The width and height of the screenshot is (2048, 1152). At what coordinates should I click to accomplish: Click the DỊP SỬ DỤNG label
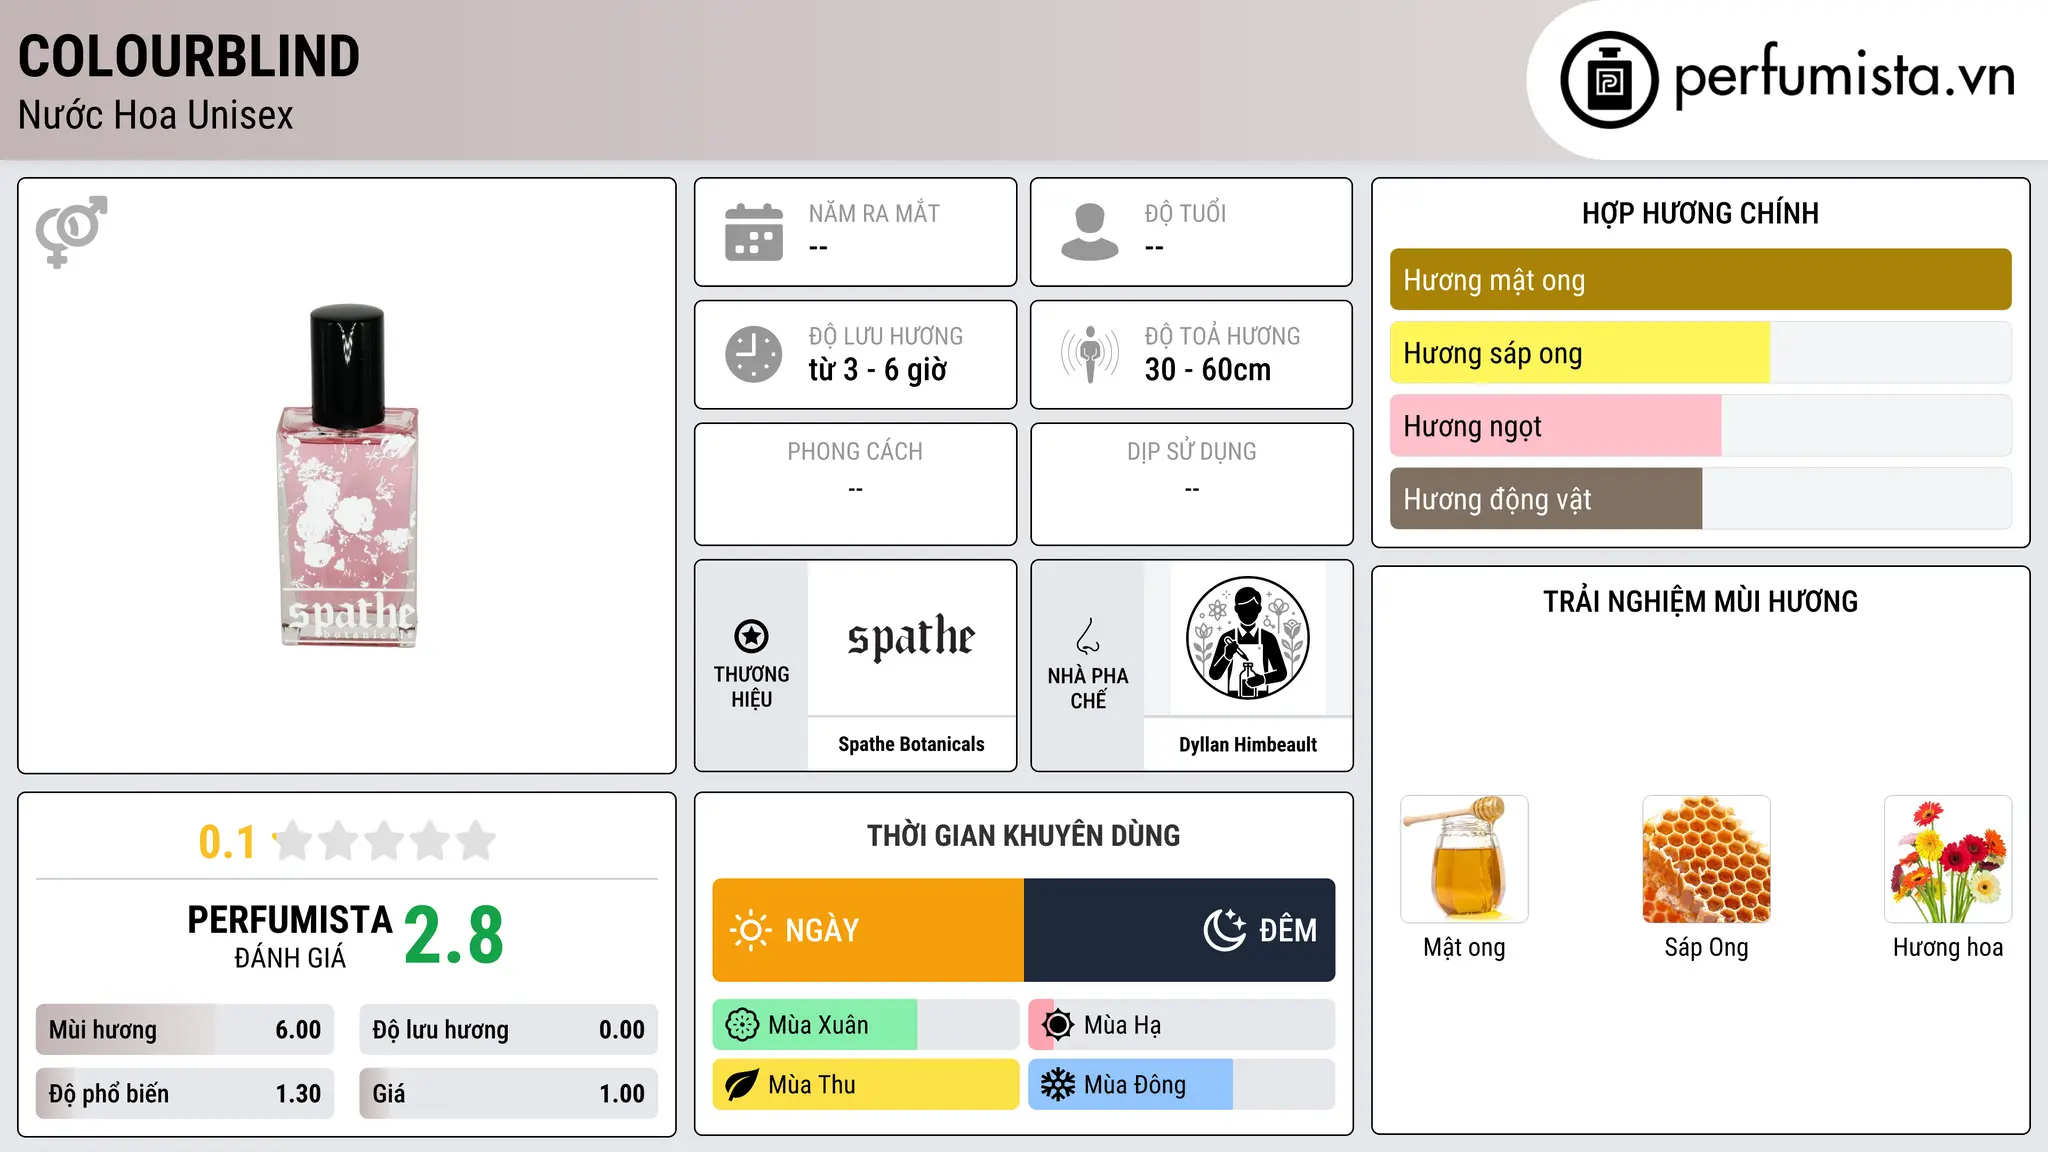[1191, 452]
